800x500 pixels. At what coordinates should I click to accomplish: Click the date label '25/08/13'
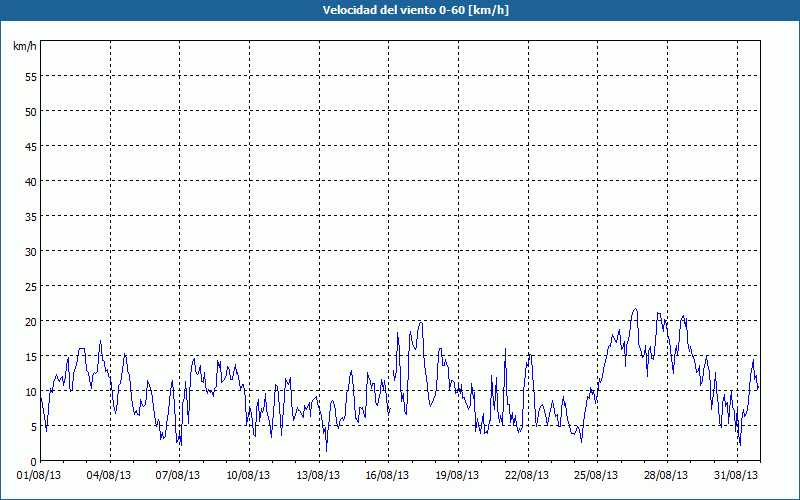[596, 475]
